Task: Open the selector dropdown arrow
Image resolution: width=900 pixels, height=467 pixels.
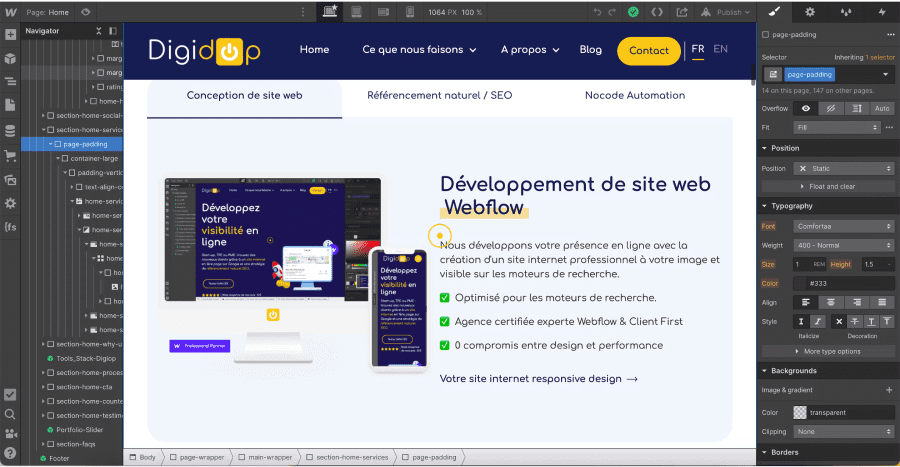Action: 885,75
